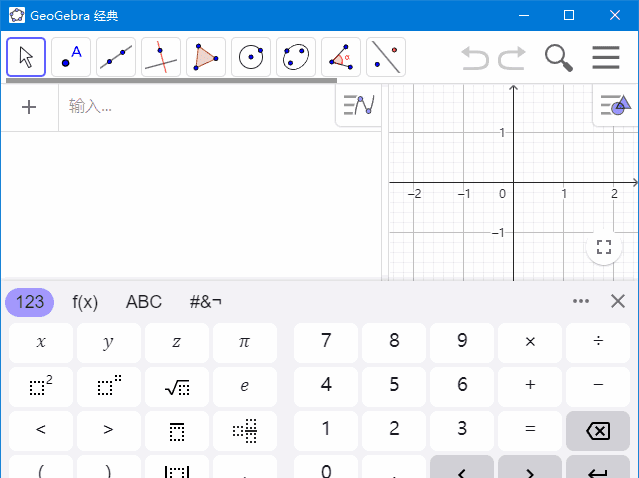The height and width of the screenshot is (478, 639).
Task: Switch to the #&¬ symbols tab
Action: click(205, 302)
